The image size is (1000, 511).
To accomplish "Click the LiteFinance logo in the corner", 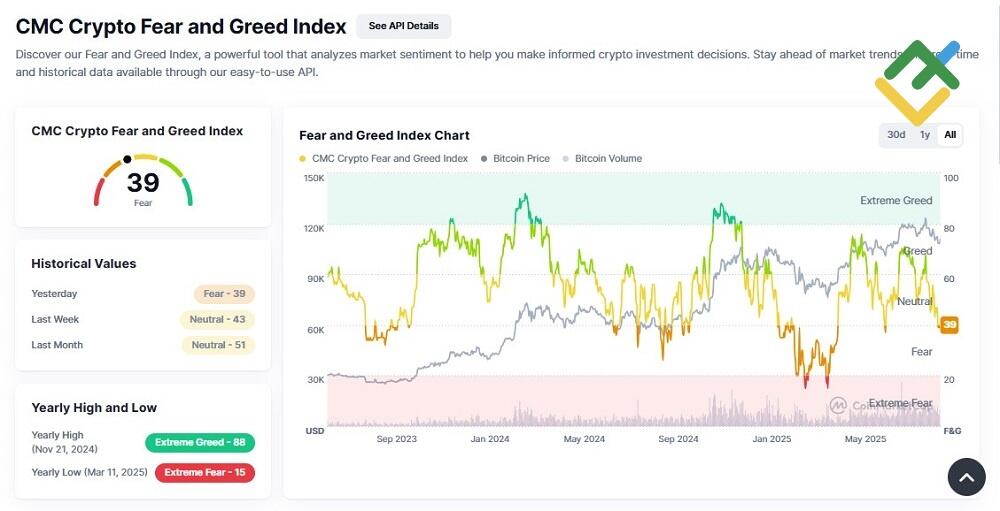I will point(917,83).
